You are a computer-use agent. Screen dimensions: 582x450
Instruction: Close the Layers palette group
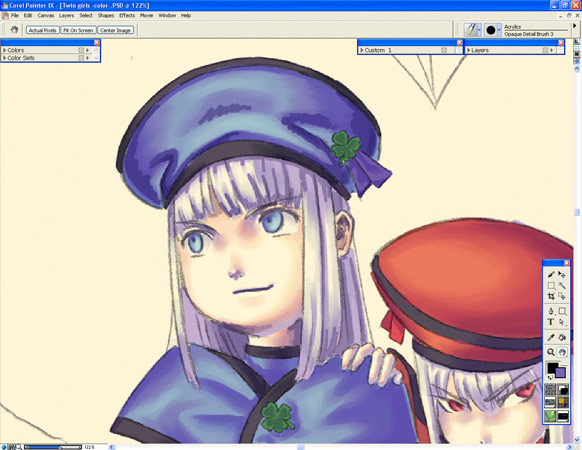point(561,42)
